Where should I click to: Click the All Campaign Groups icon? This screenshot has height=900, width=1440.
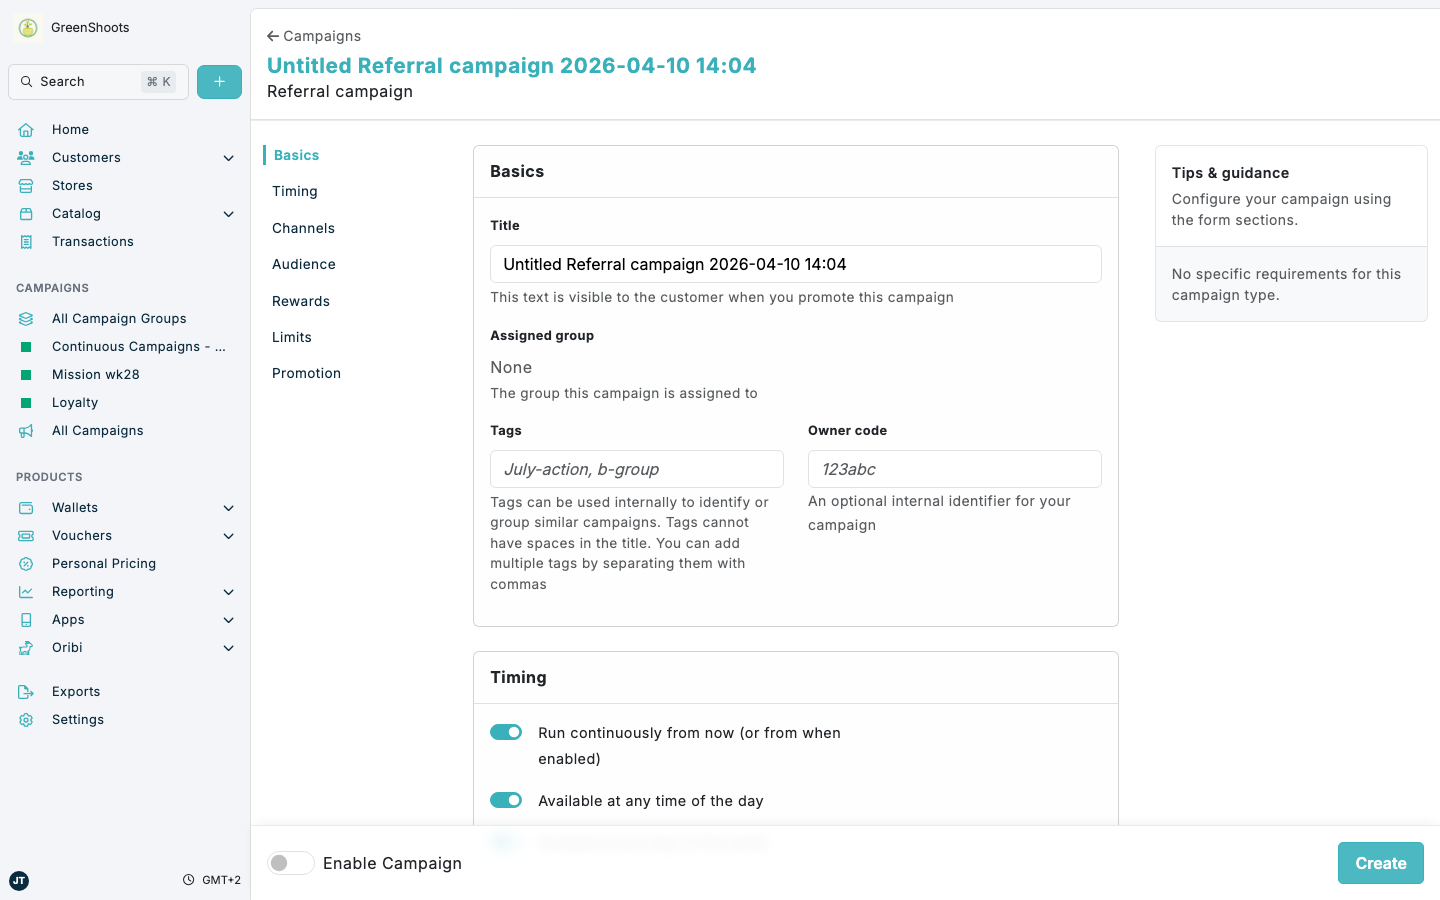[26, 318]
